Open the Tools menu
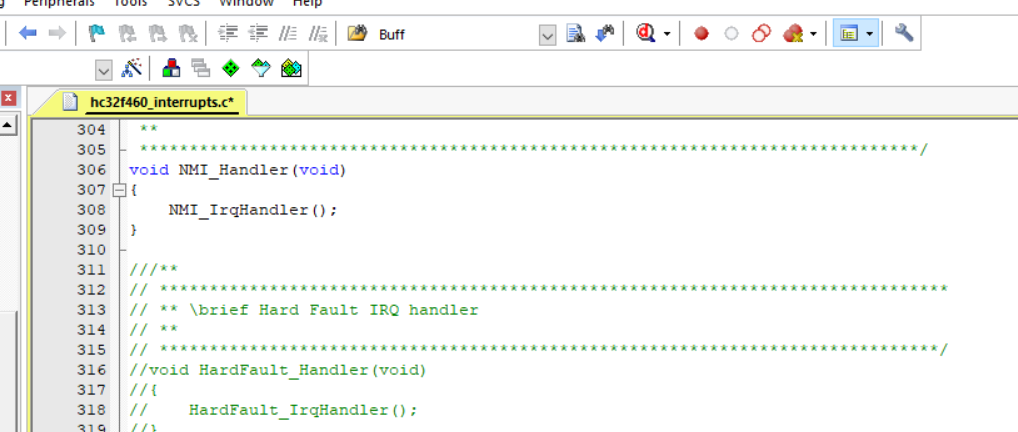Image resolution: width=1018 pixels, height=432 pixels. click(x=130, y=3)
